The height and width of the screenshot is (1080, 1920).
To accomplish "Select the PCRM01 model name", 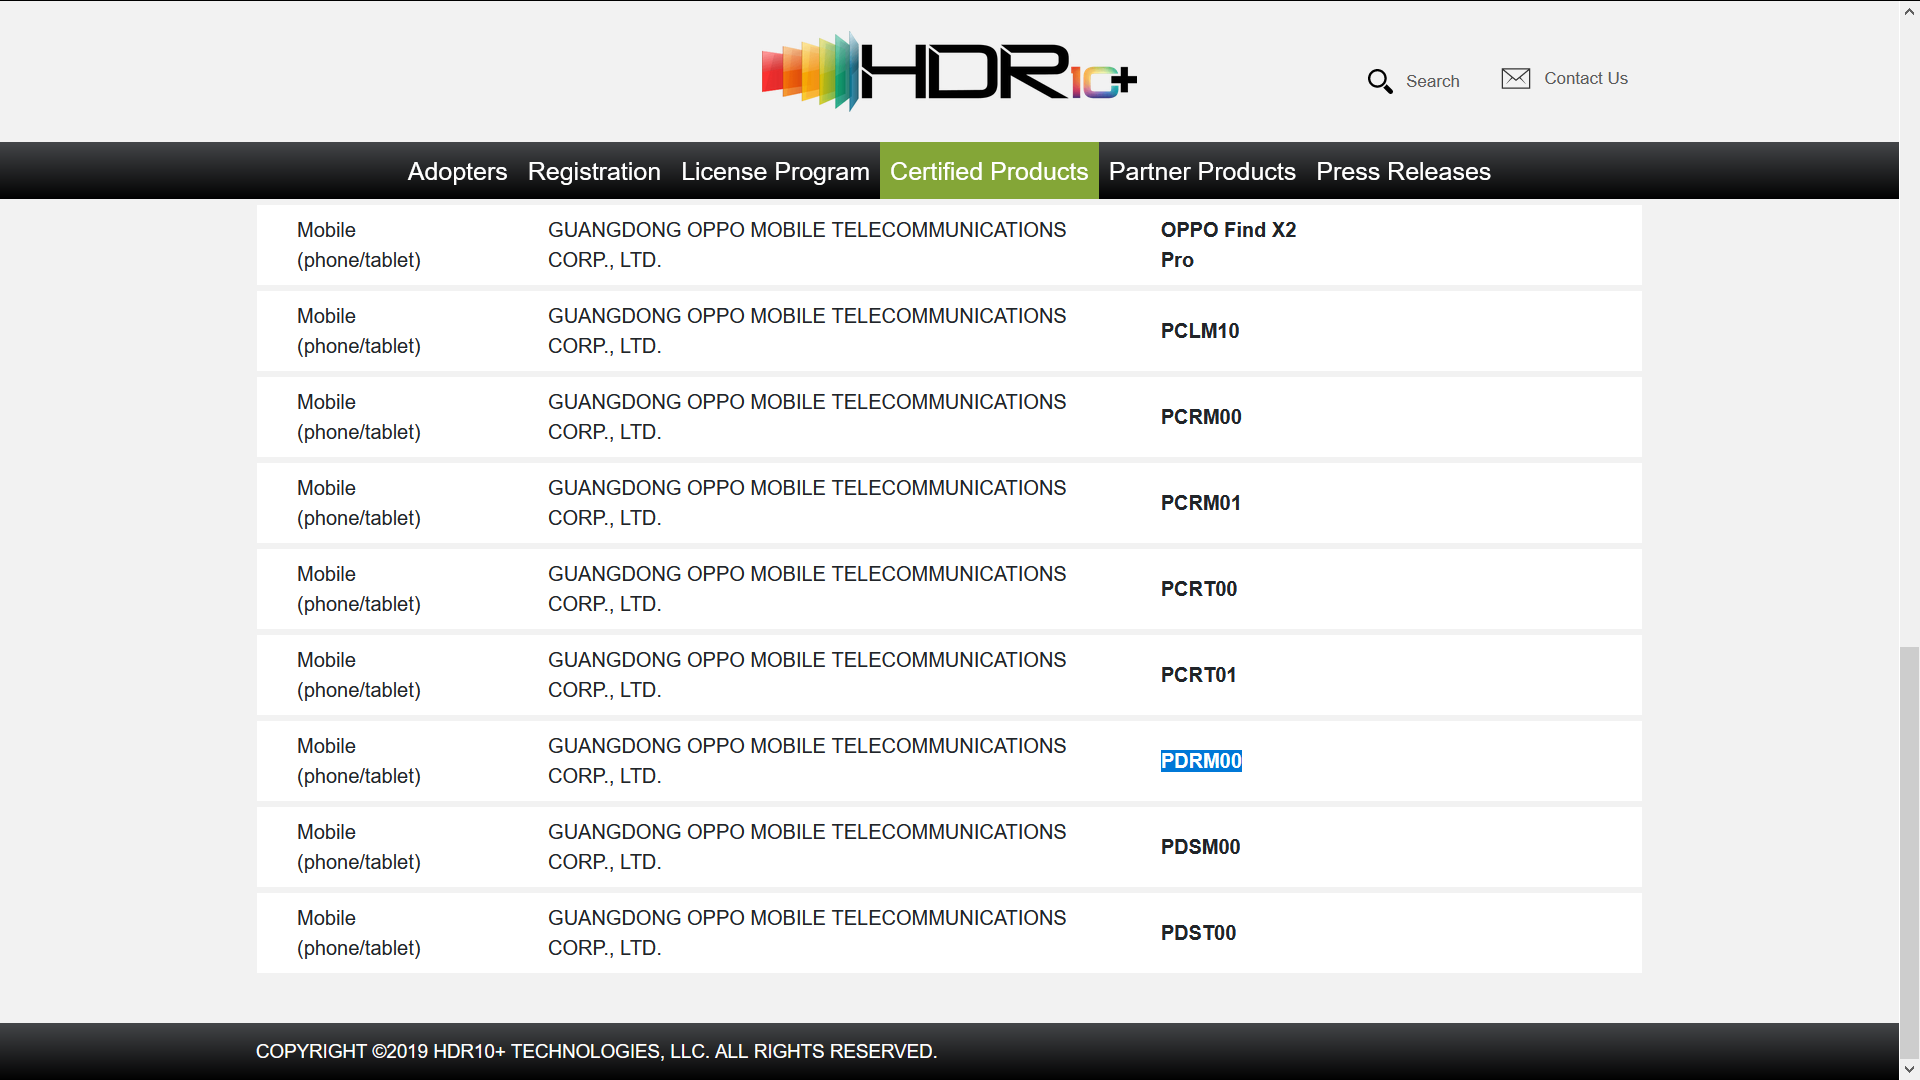I will point(1201,503).
